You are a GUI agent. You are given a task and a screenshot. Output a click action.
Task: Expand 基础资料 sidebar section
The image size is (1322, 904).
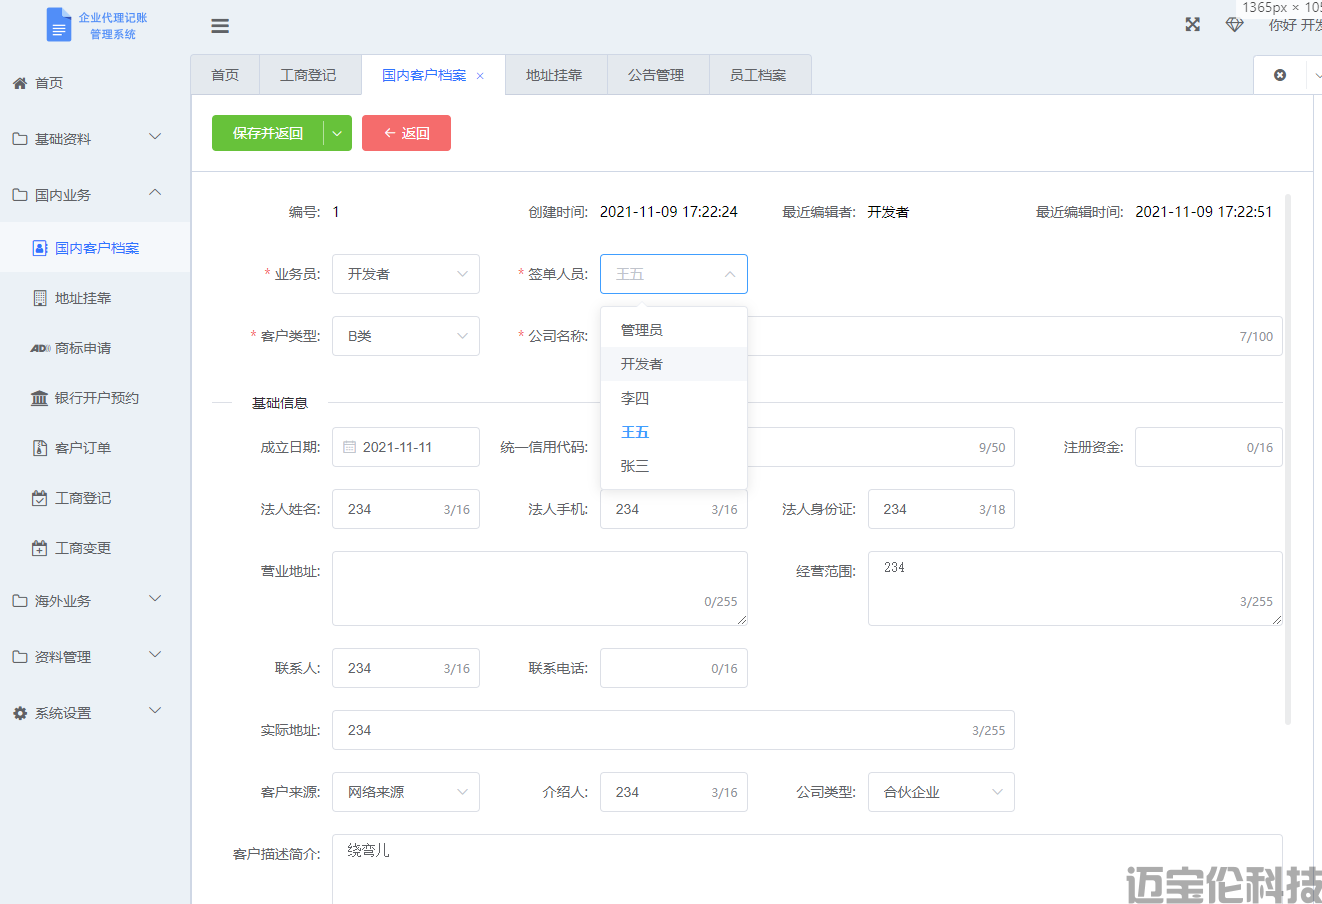(x=155, y=137)
